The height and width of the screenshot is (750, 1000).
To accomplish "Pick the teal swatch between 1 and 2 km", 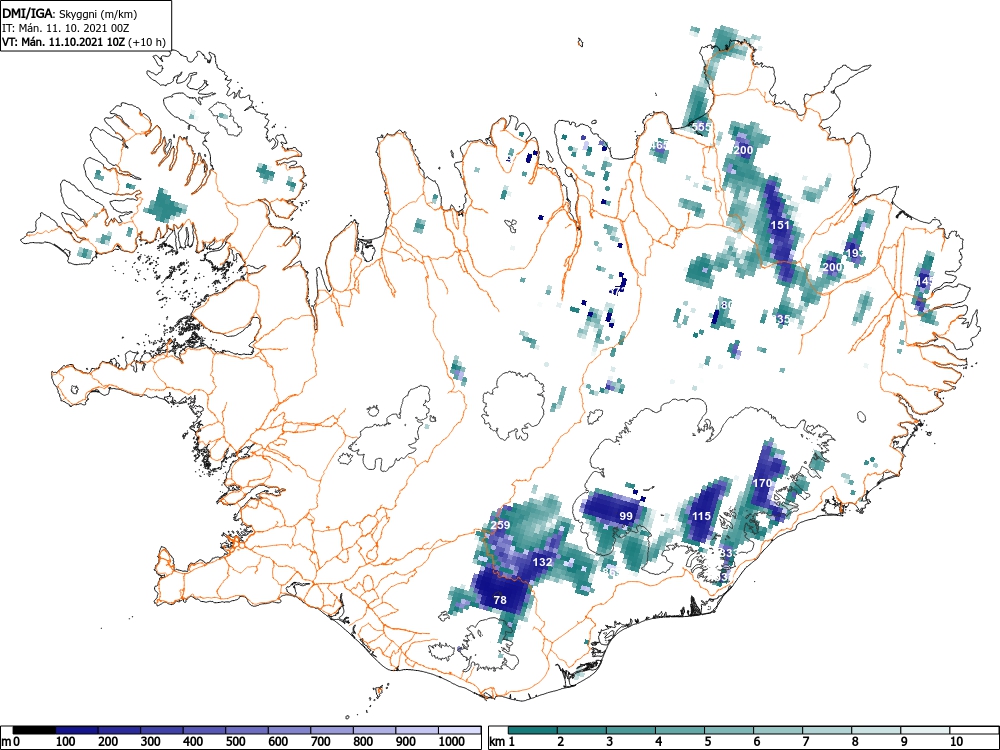I will coord(533,730).
